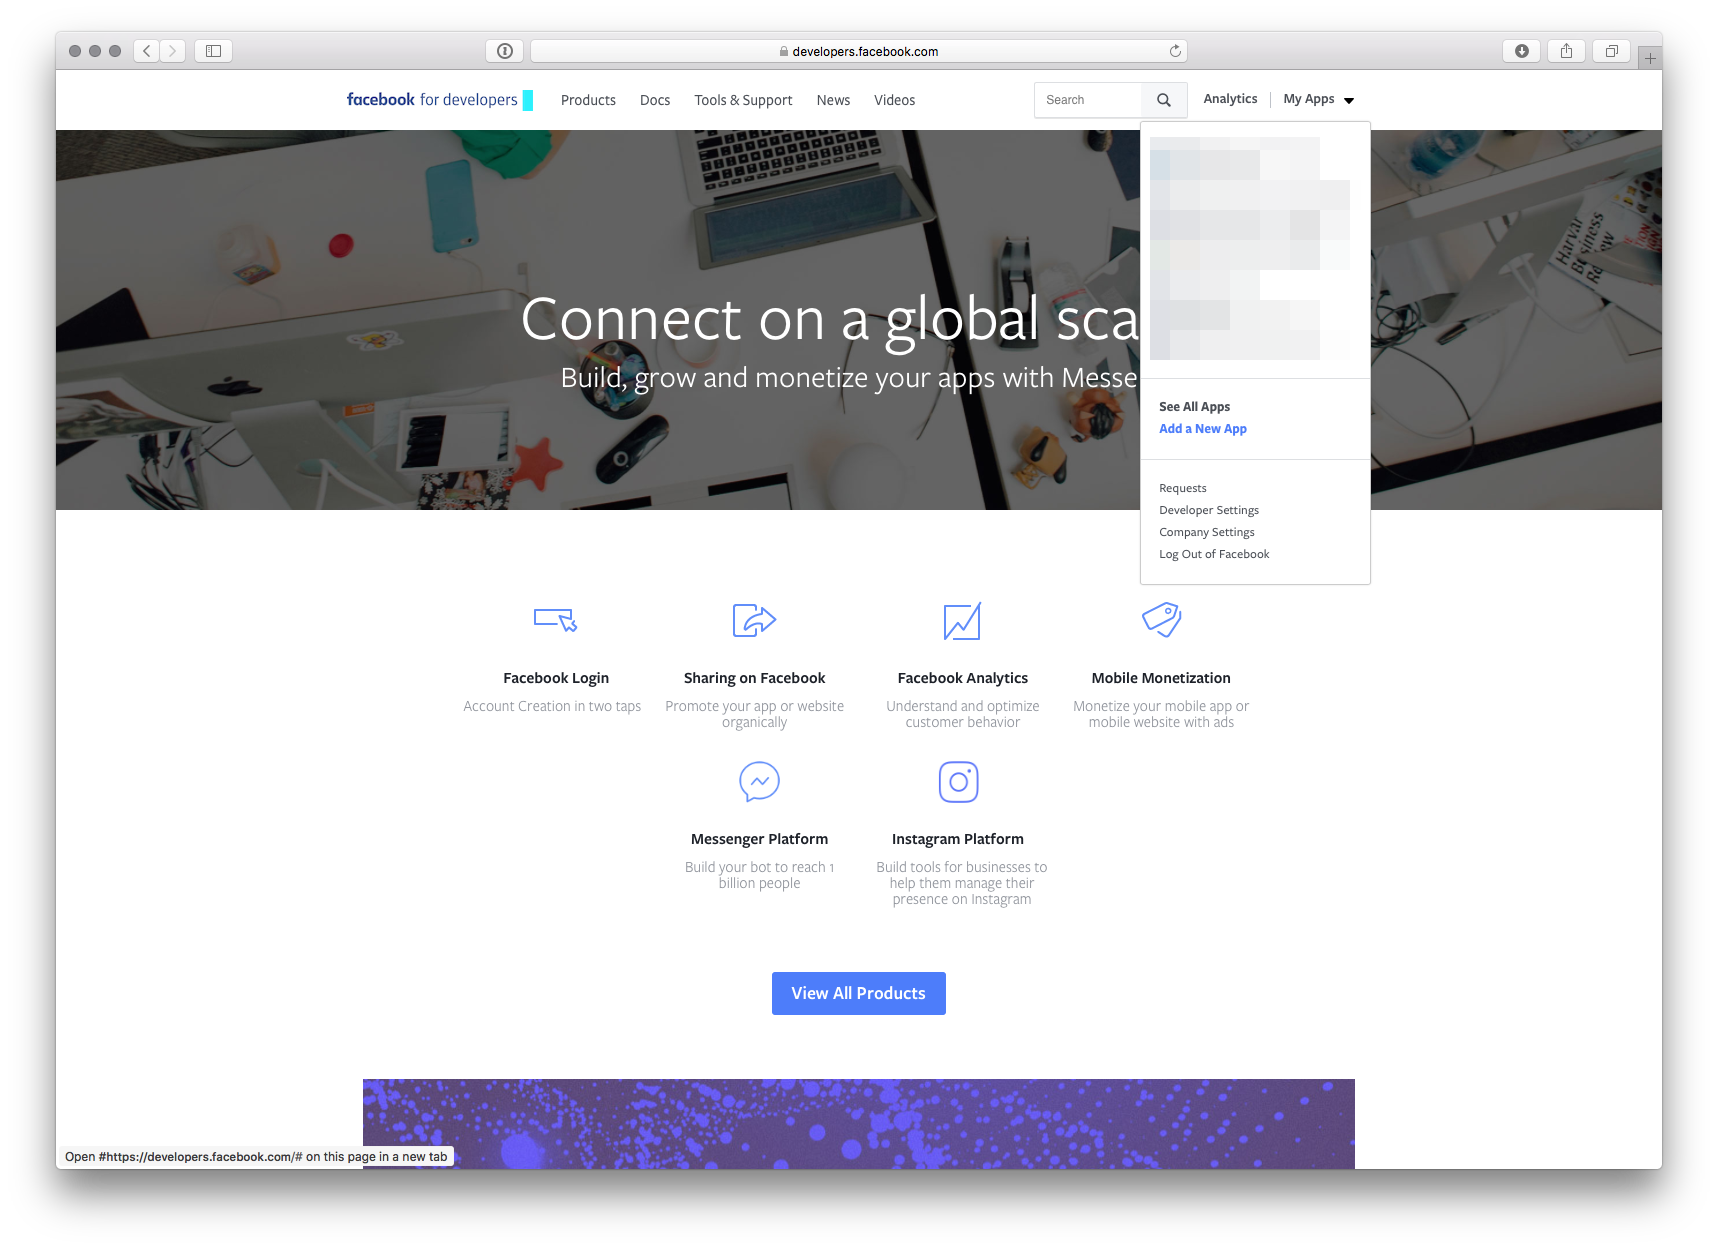This screenshot has height=1249, width=1718.
Task: Open the Messenger Platform title
Action: point(760,839)
